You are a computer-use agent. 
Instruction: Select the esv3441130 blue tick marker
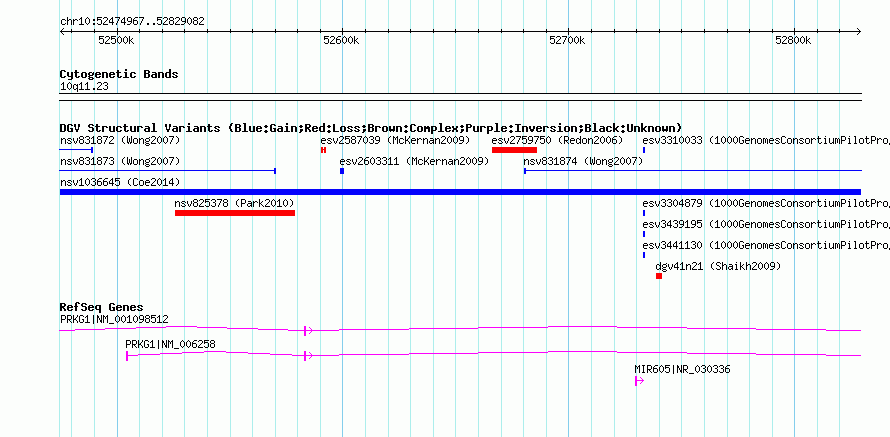[644, 255]
